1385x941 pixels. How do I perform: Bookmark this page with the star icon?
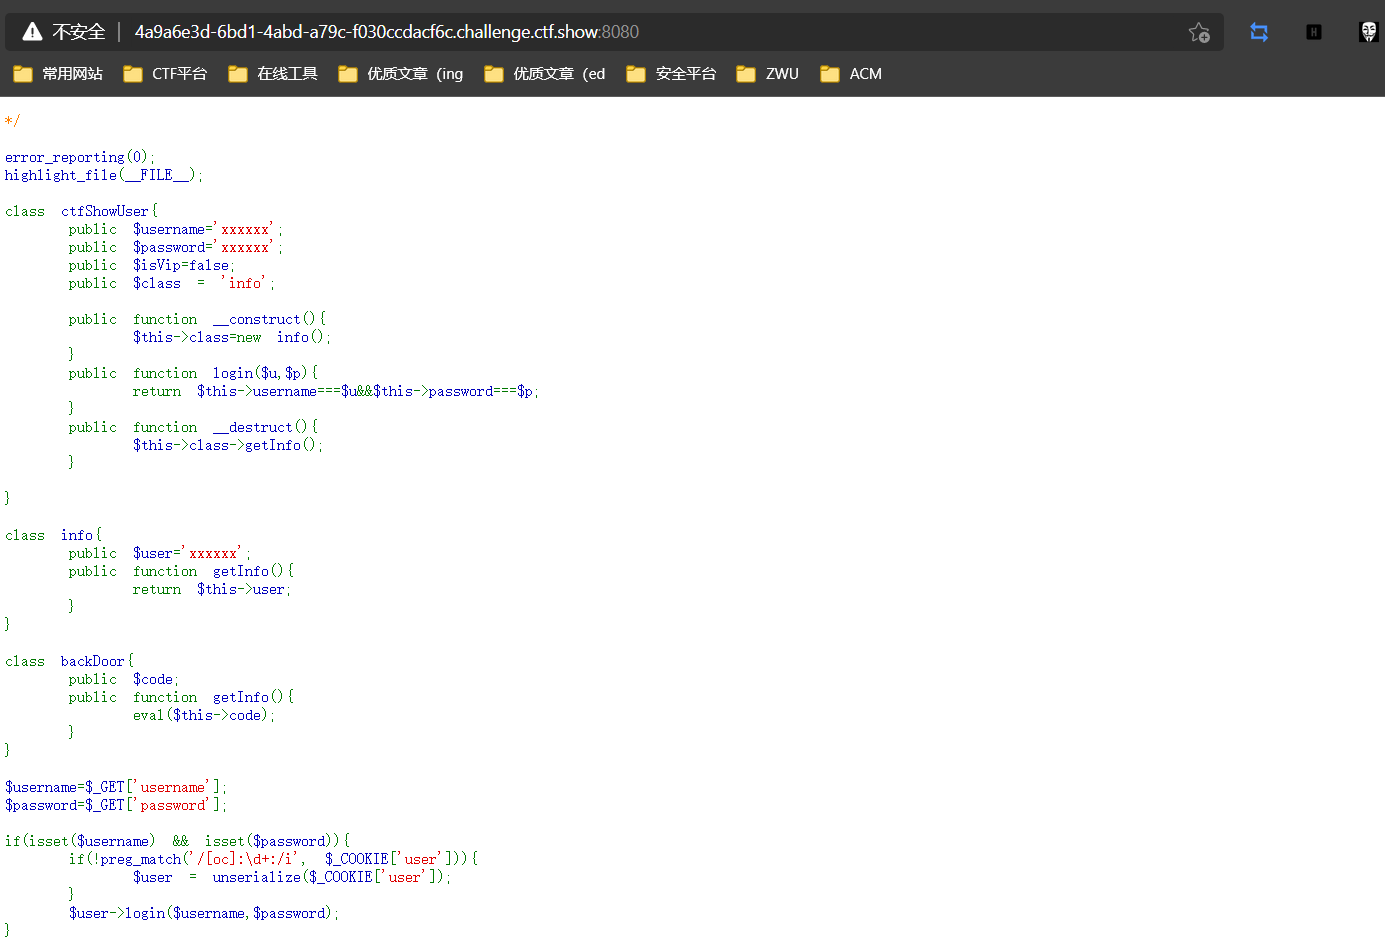click(x=1199, y=32)
